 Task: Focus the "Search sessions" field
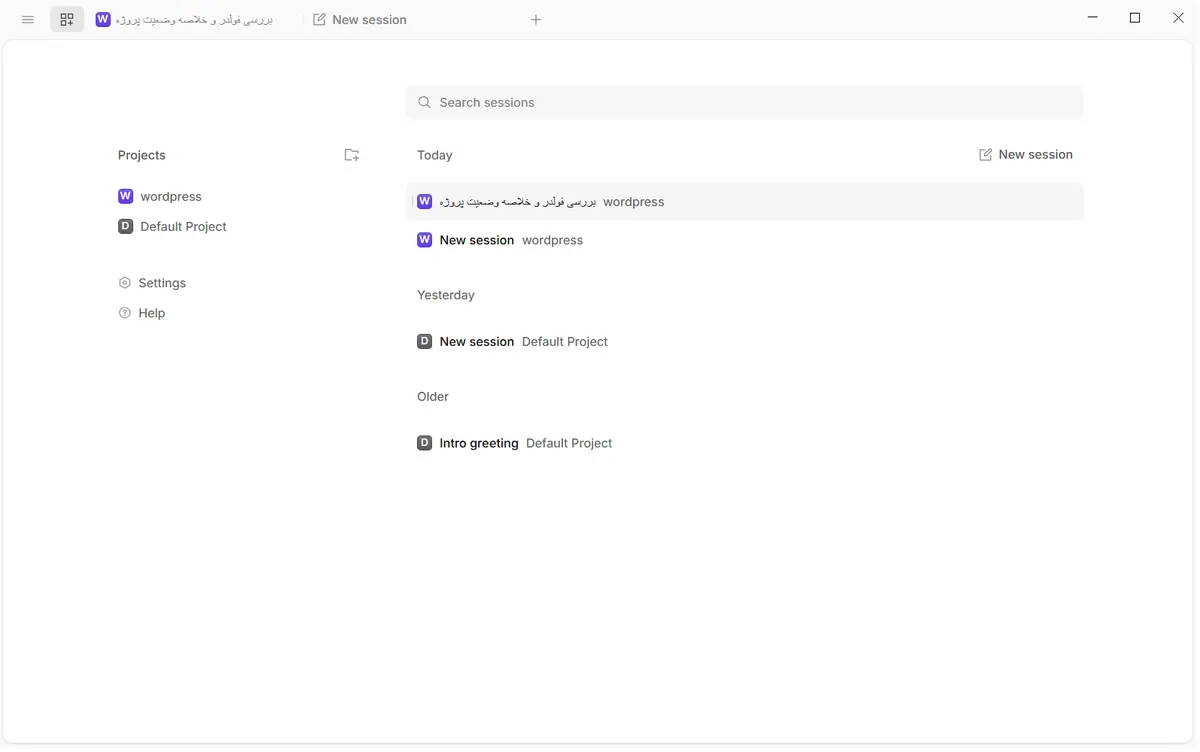click(744, 102)
